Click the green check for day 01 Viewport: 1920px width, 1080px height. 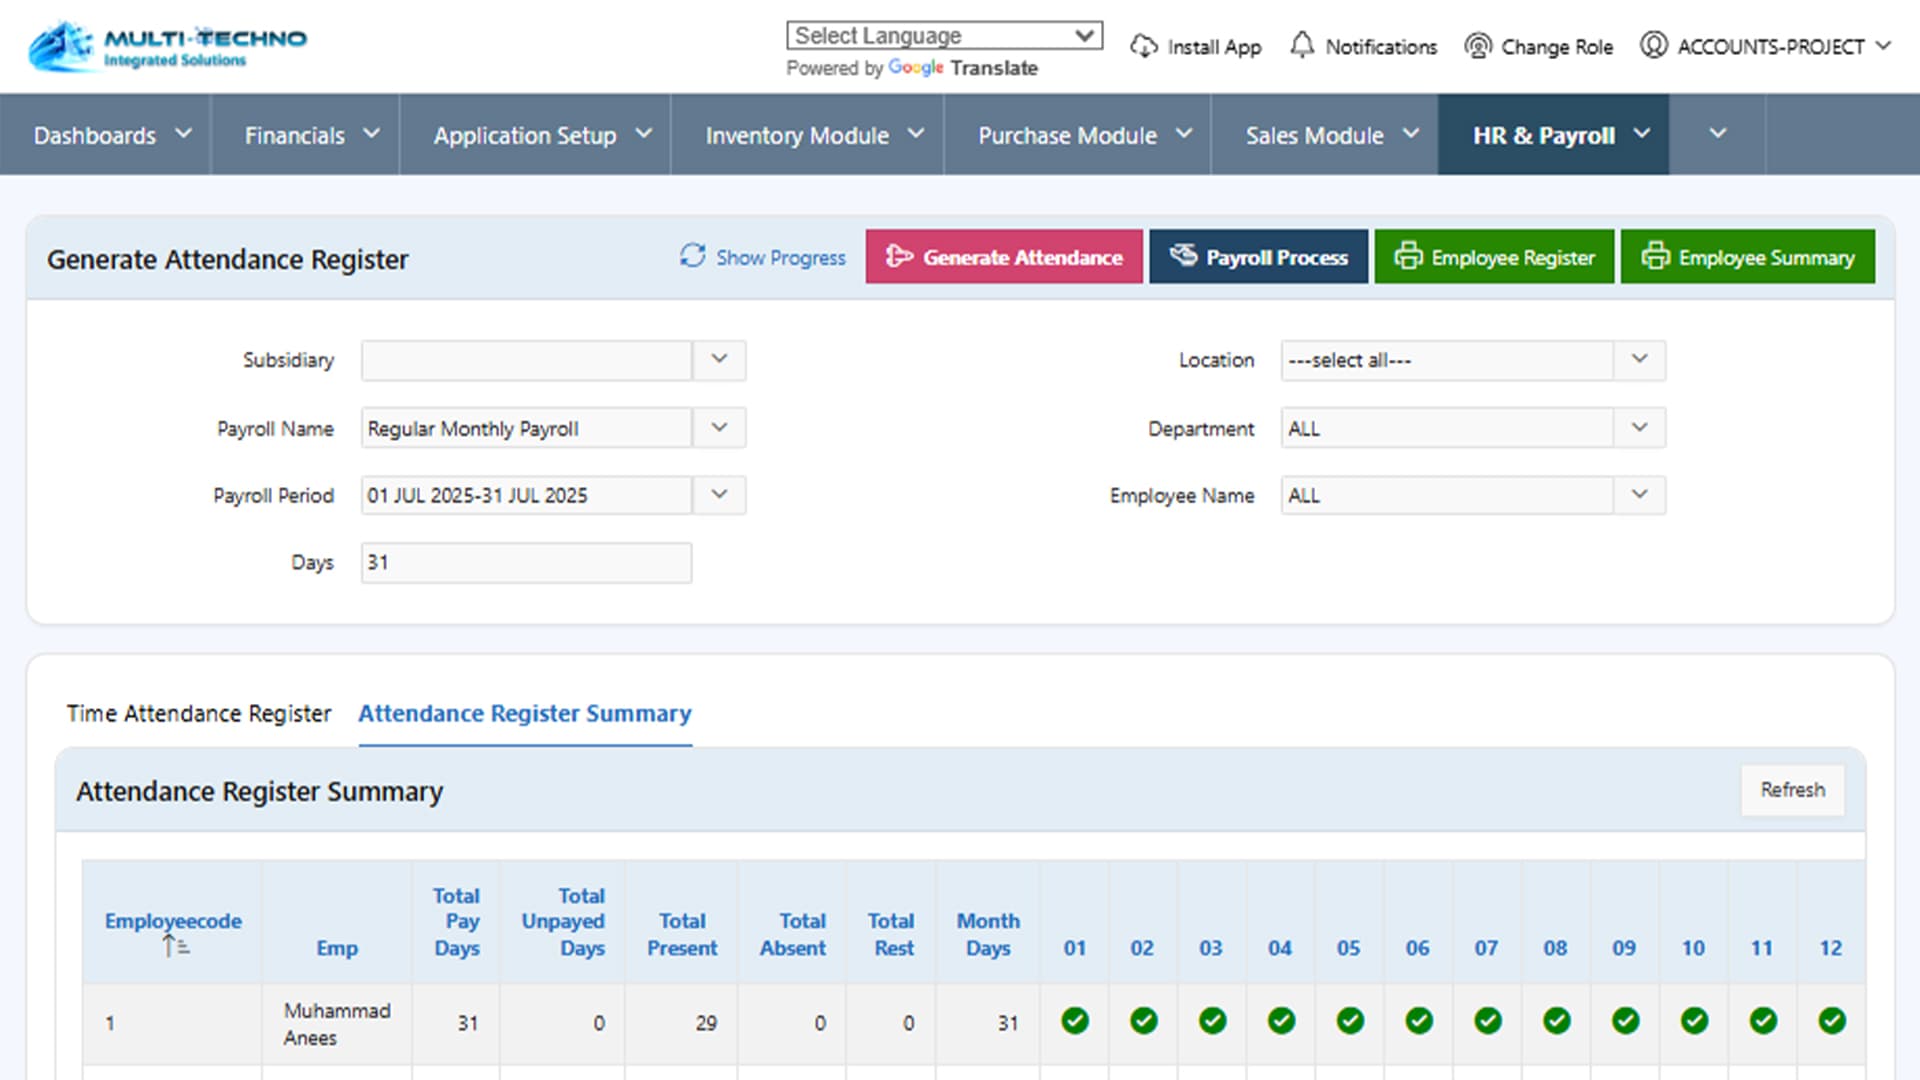click(1075, 1021)
